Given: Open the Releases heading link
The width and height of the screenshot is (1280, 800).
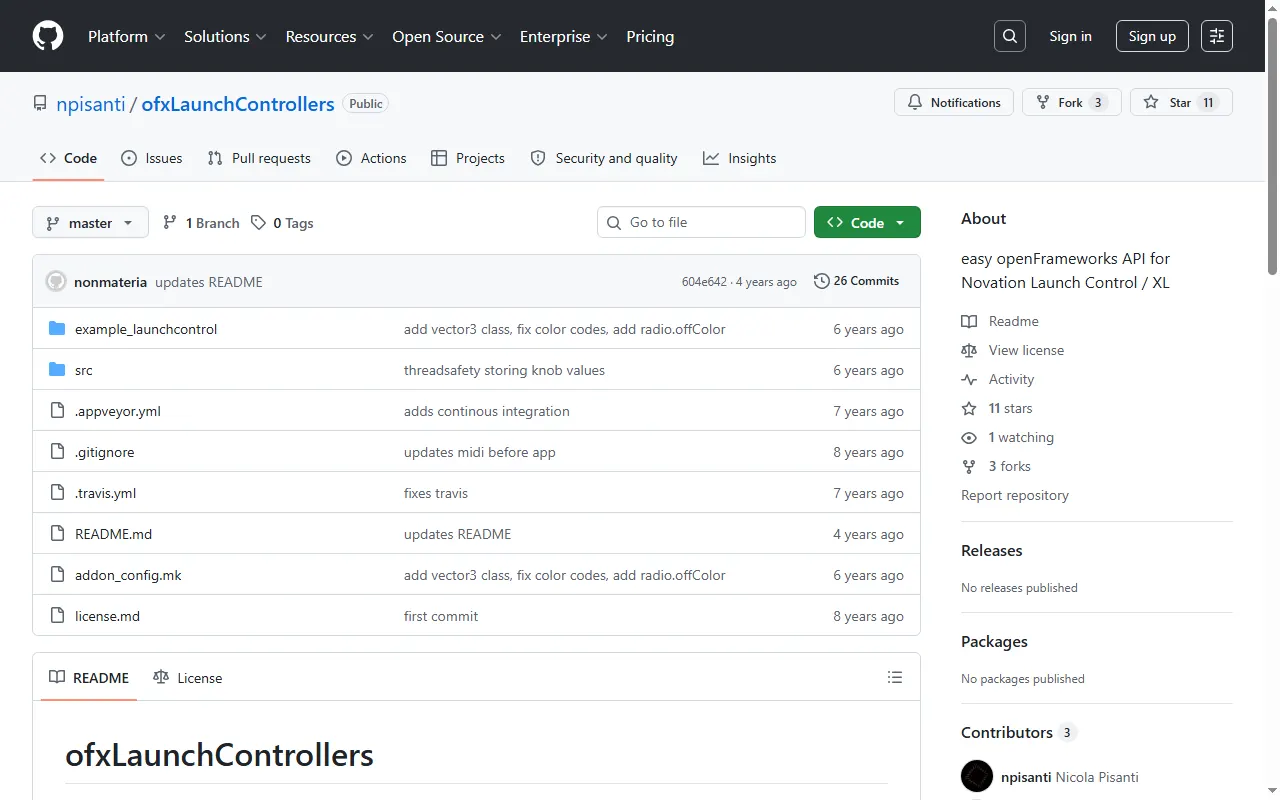Looking at the screenshot, I should (992, 550).
